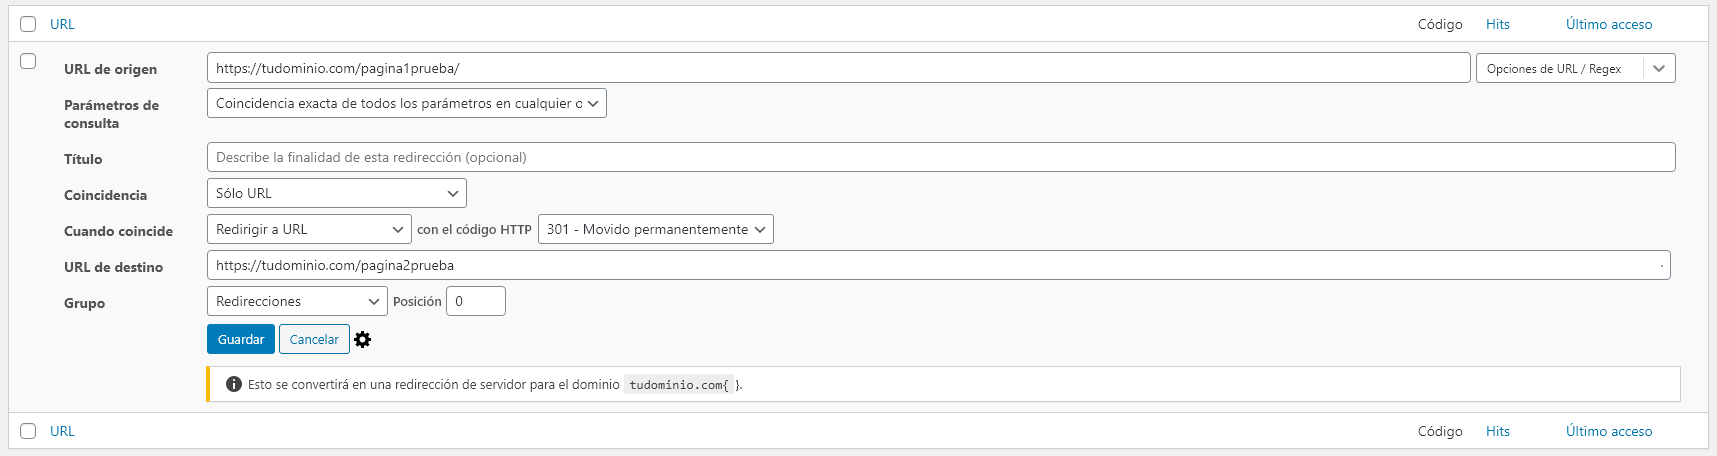The width and height of the screenshot is (1717, 456).
Task: Choose HTTP code 301 dropdown
Action: (655, 229)
